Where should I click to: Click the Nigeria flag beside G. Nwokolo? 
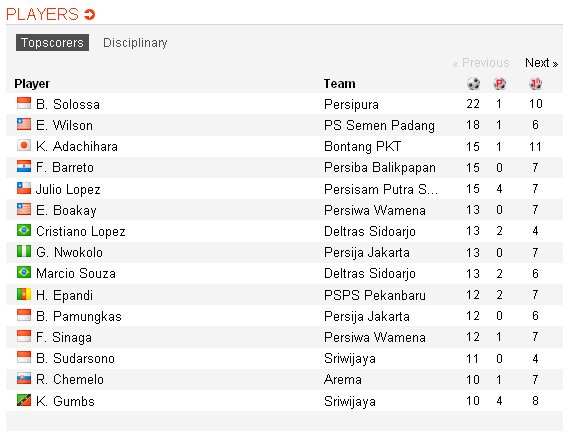(x=24, y=251)
